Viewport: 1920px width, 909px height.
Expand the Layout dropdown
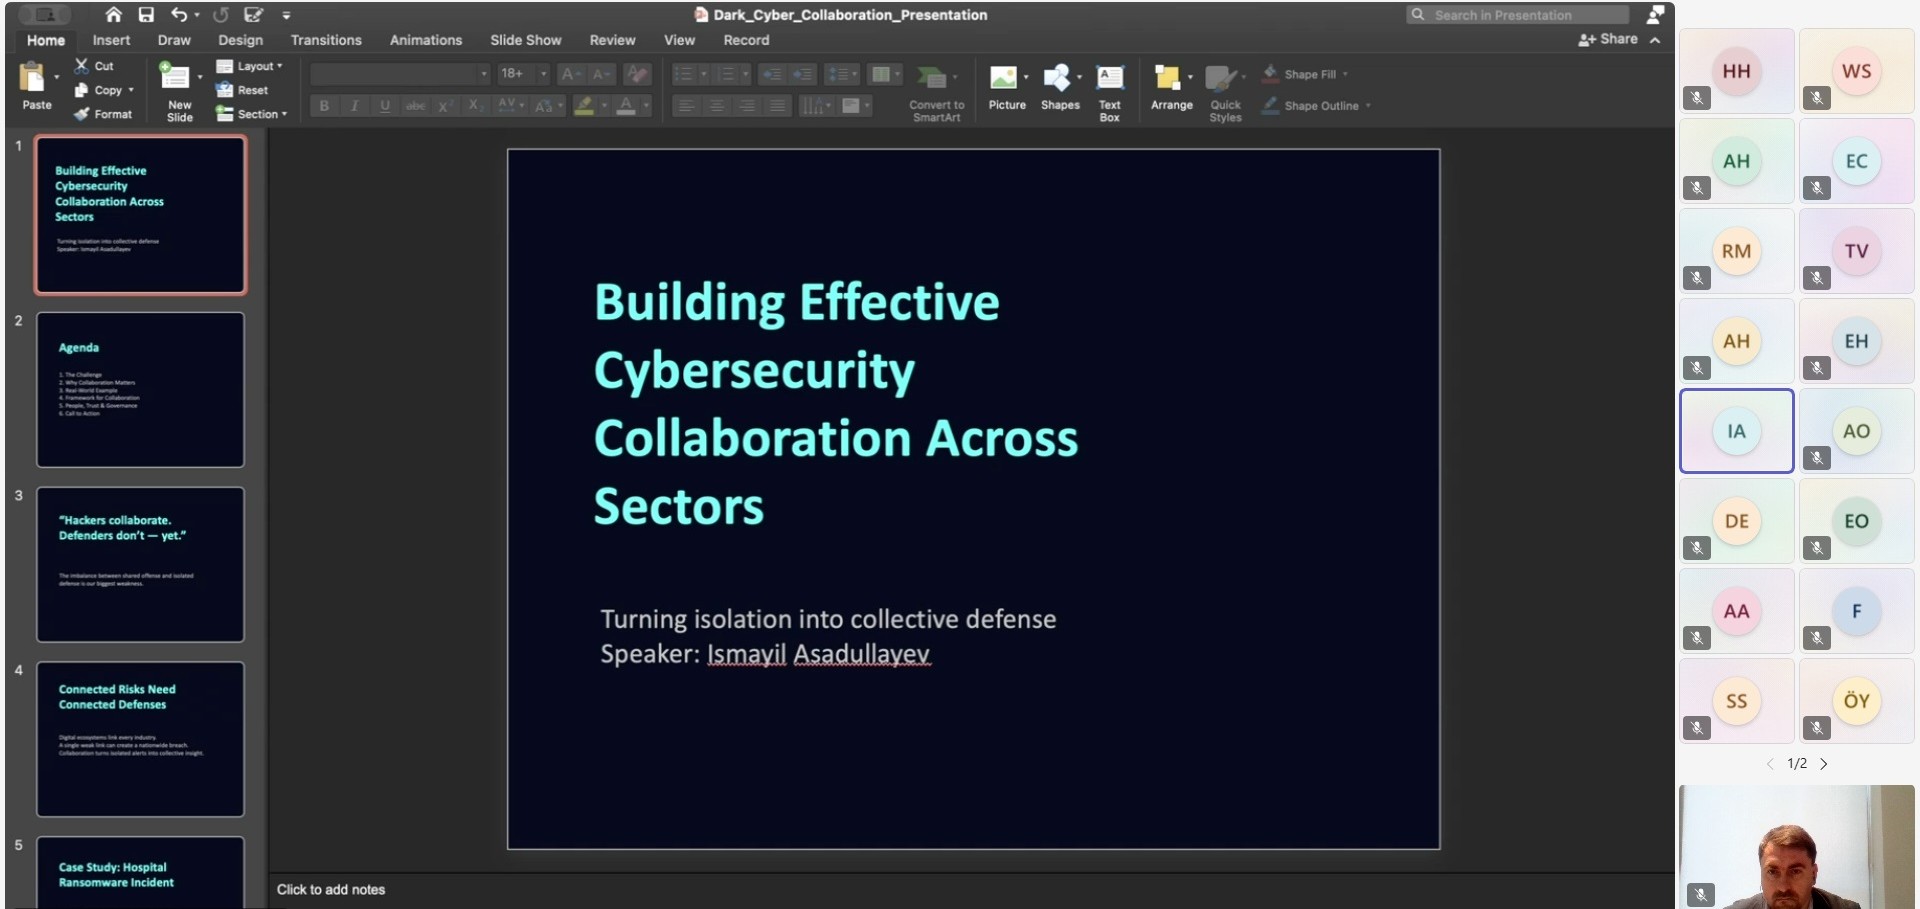tap(250, 66)
